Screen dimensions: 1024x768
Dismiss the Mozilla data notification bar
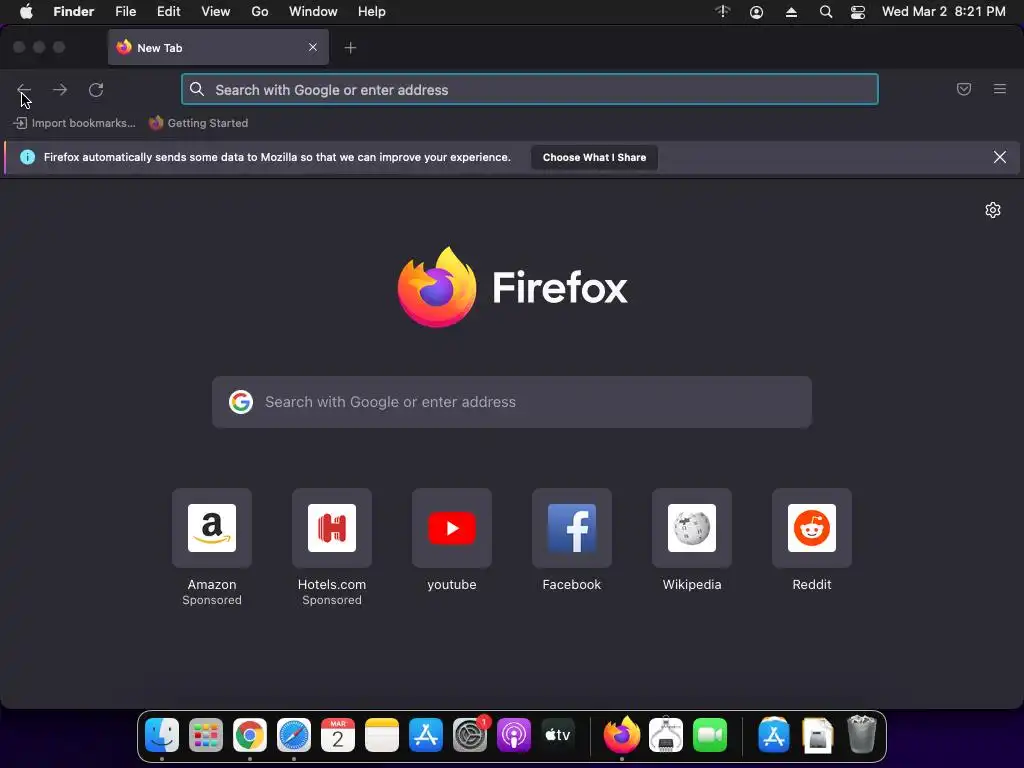pyautogui.click(x=1000, y=157)
